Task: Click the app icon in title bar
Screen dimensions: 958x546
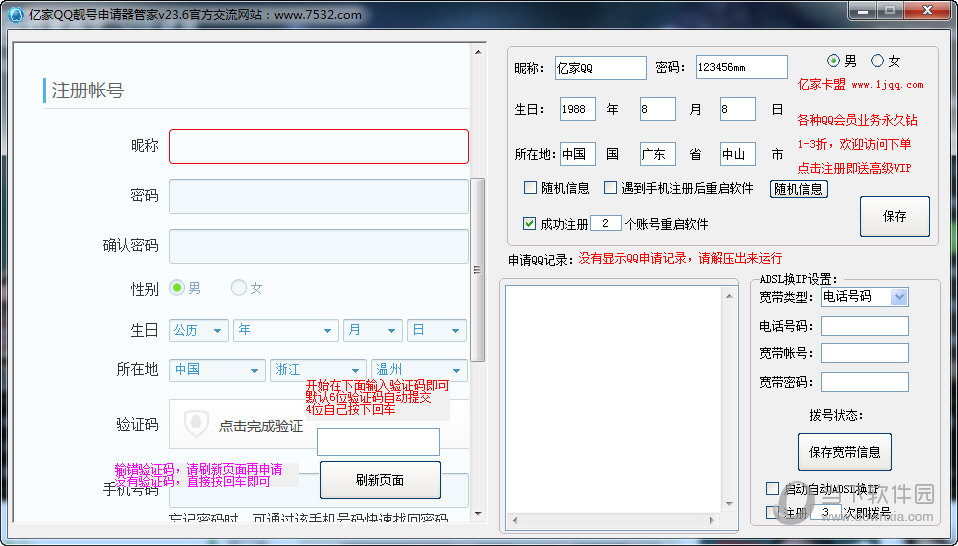Action: coord(15,14)
